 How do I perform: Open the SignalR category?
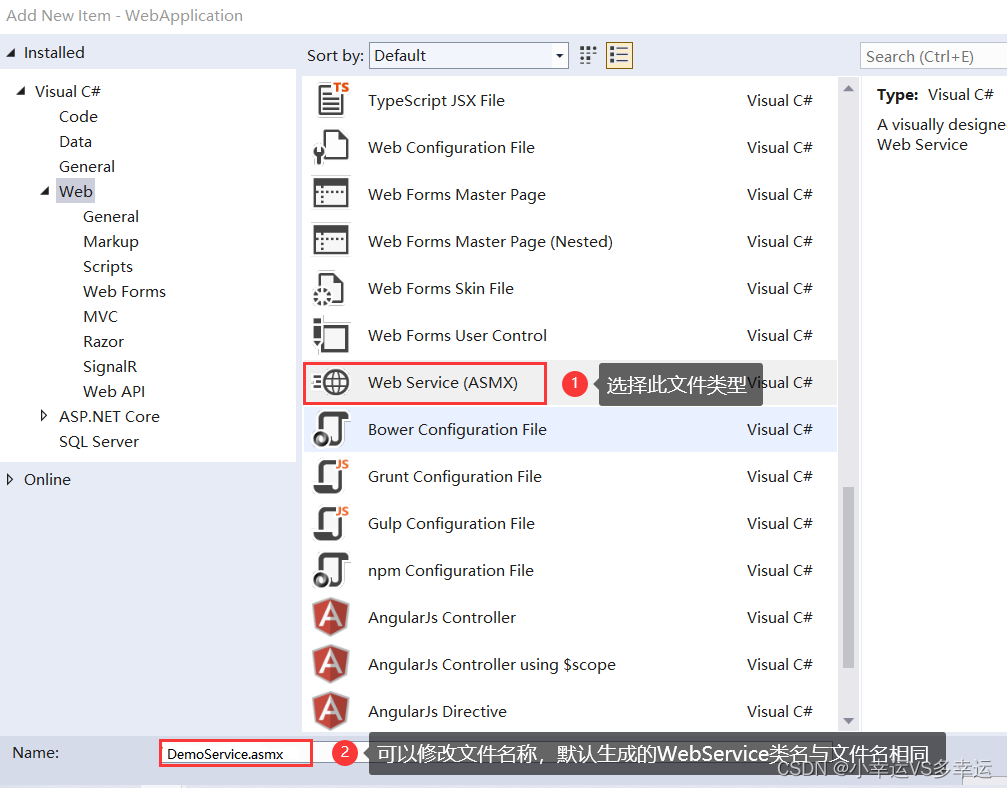pyautogui.click(x=110, y=366)
